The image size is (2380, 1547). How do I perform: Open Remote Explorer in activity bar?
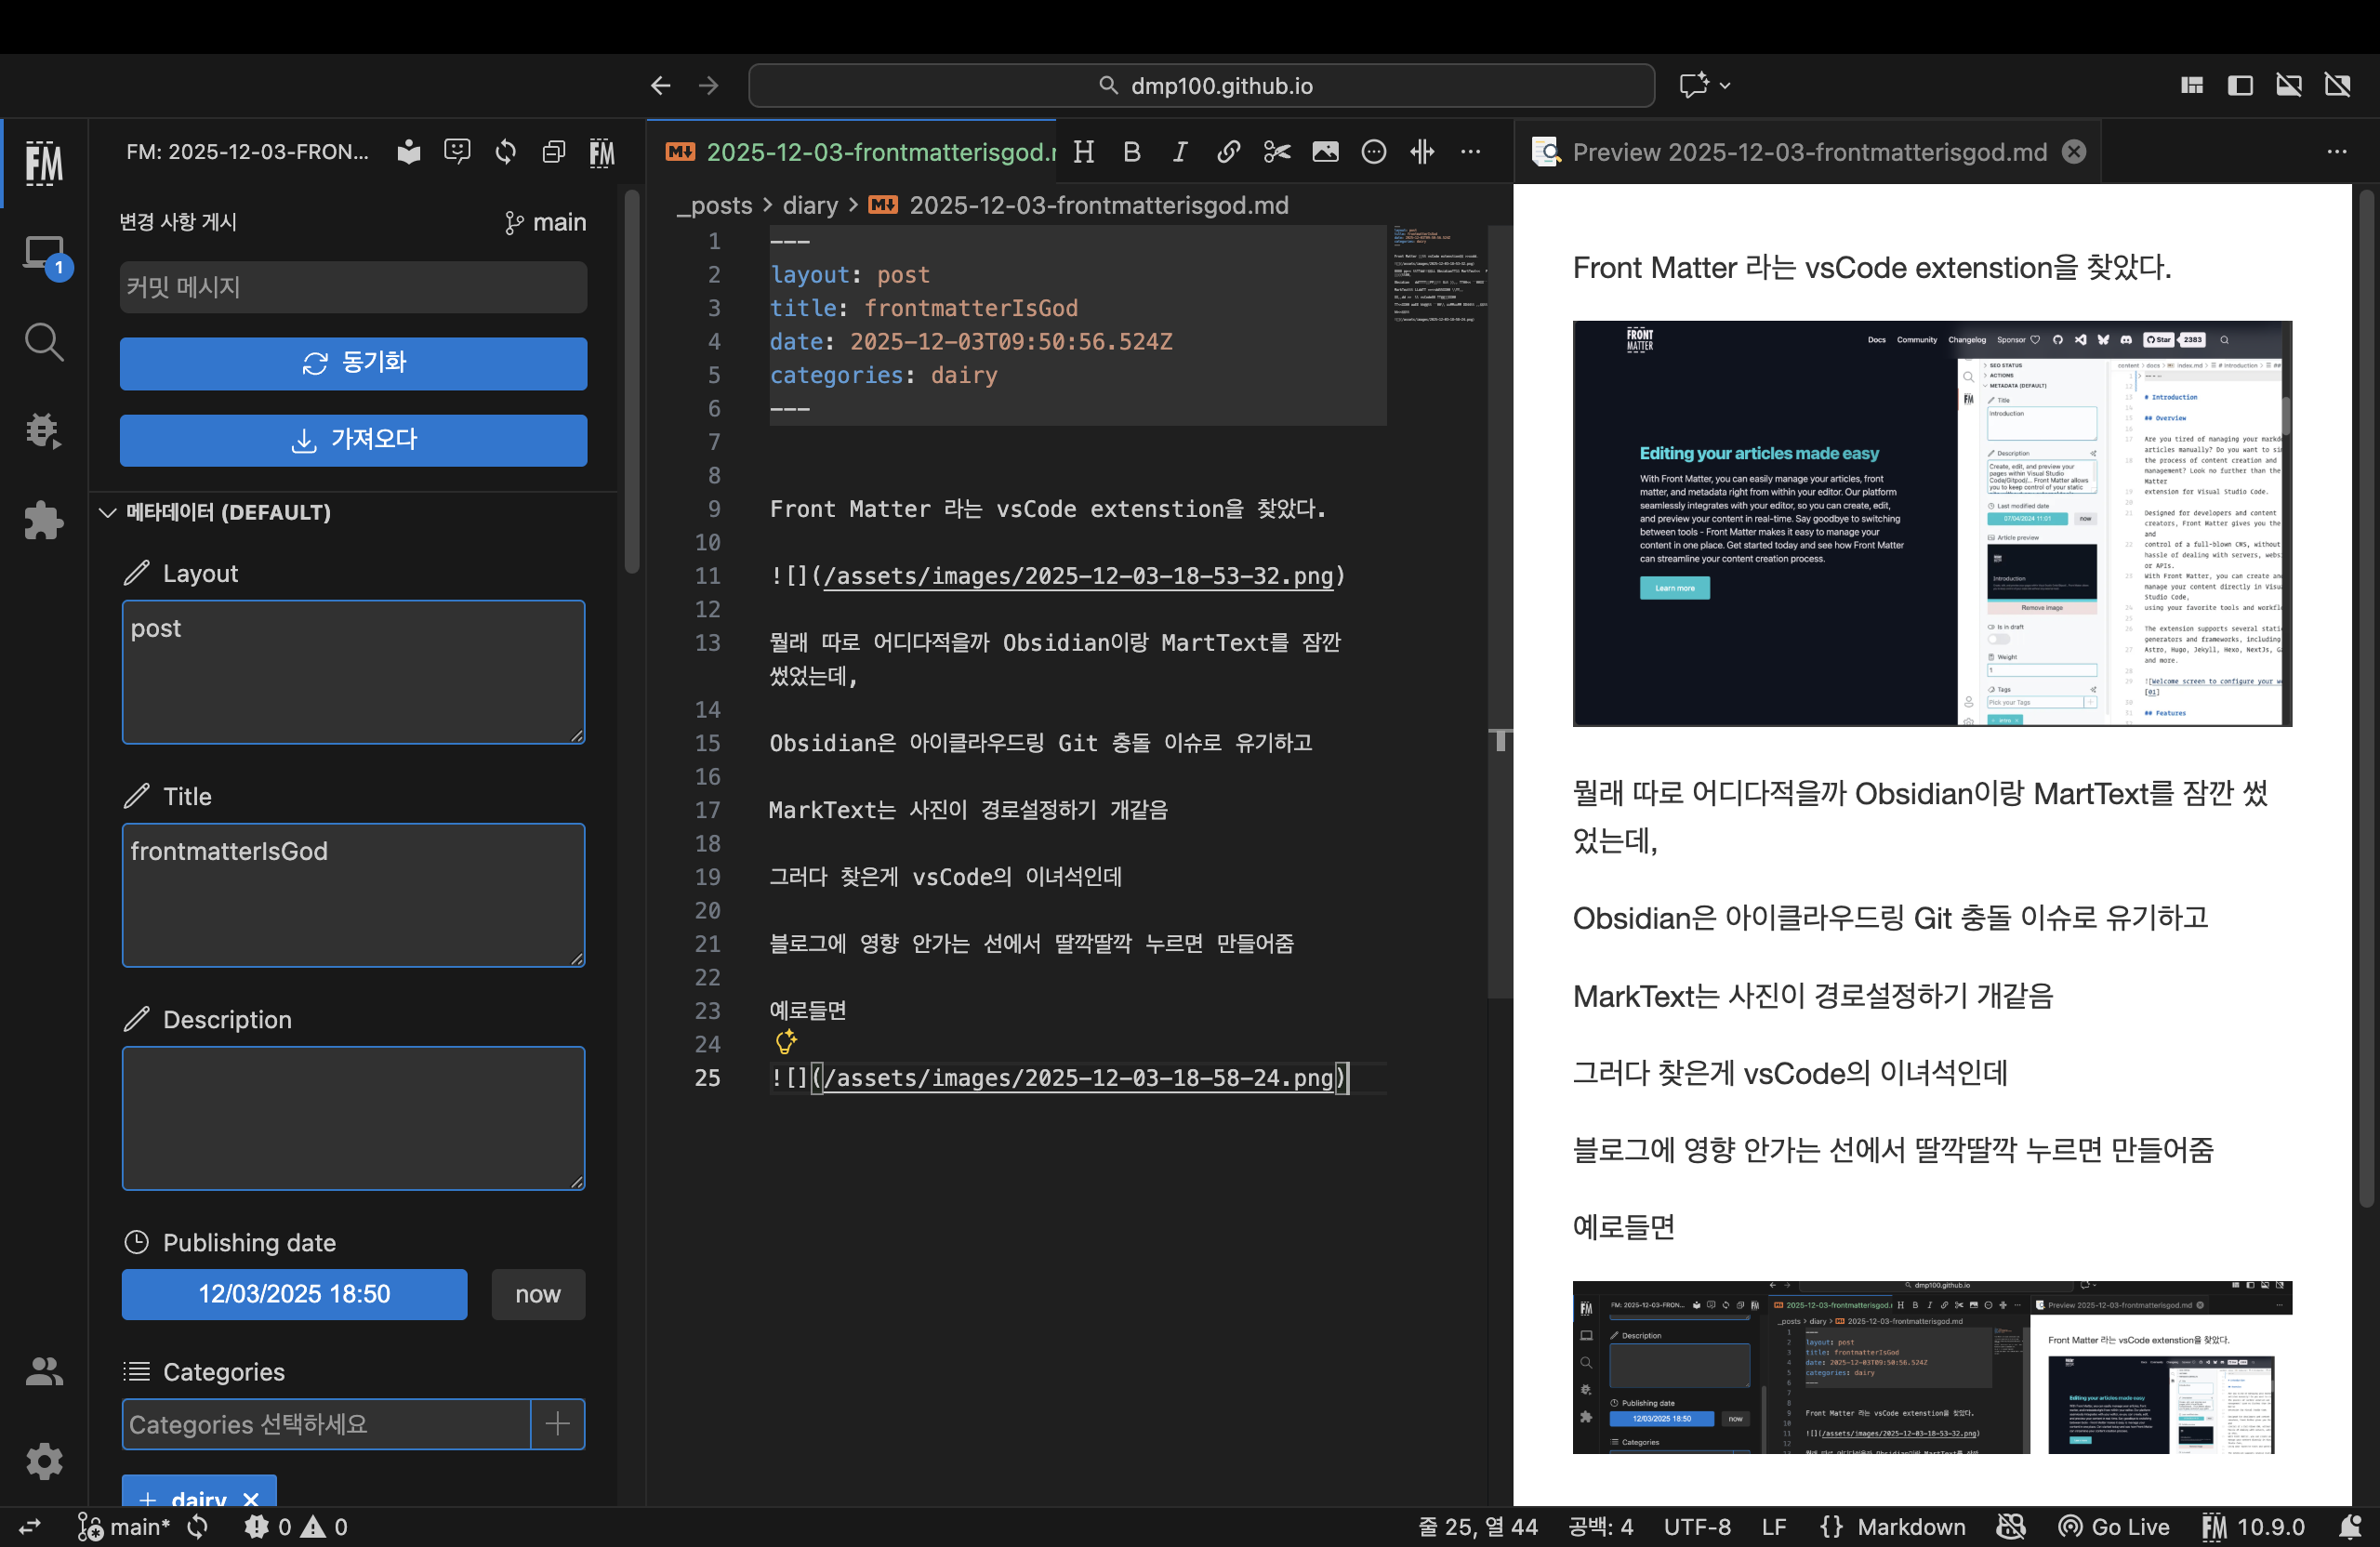click(43, 254)
